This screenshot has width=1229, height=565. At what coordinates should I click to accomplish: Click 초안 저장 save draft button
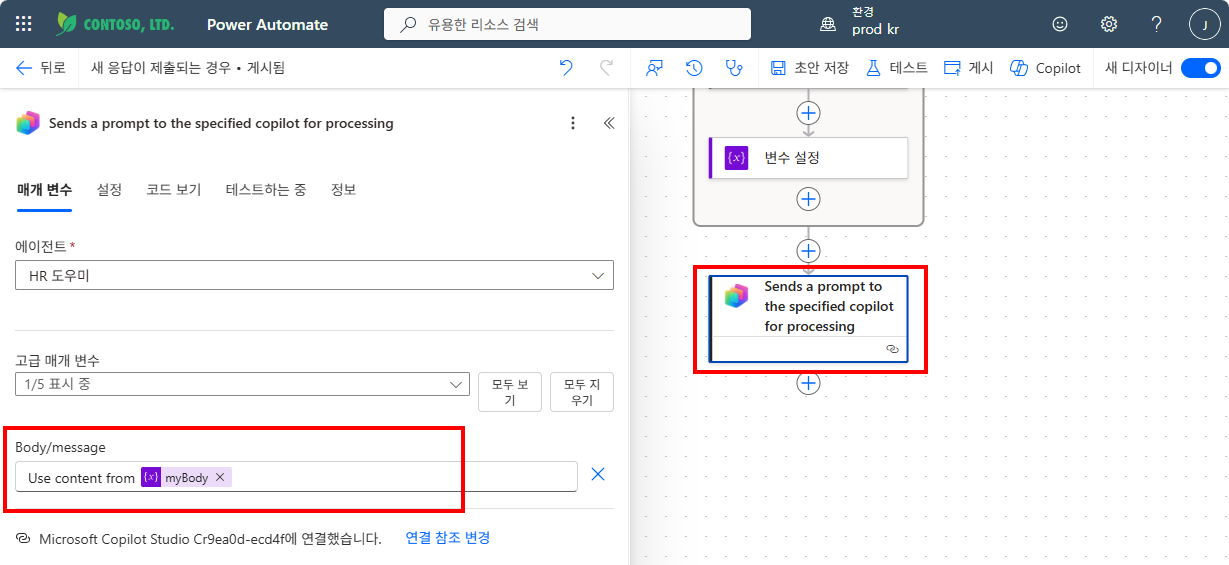(x=810, y=68)
